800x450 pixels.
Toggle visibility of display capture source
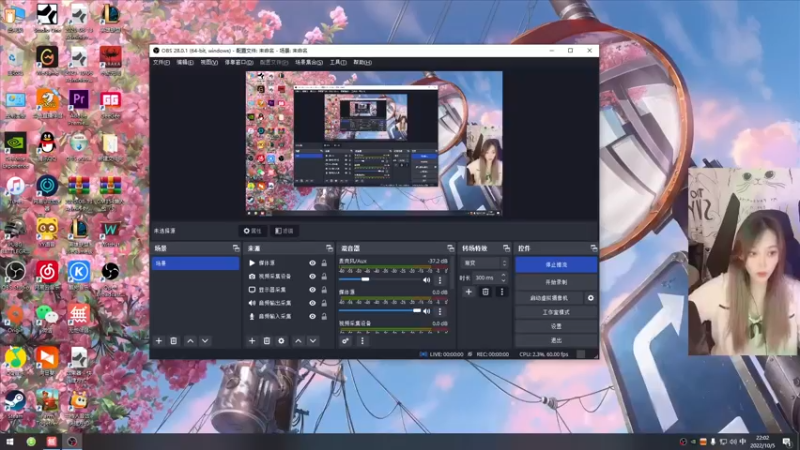[x=312, y=289]
